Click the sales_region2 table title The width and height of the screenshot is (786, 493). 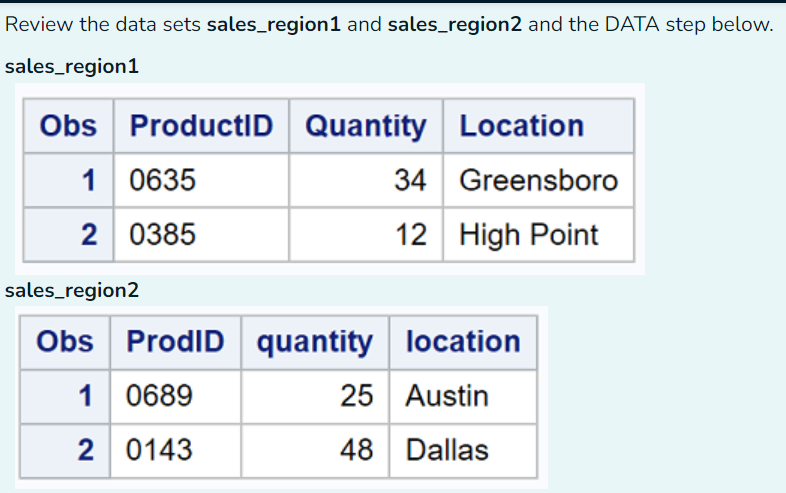(72, 291)
